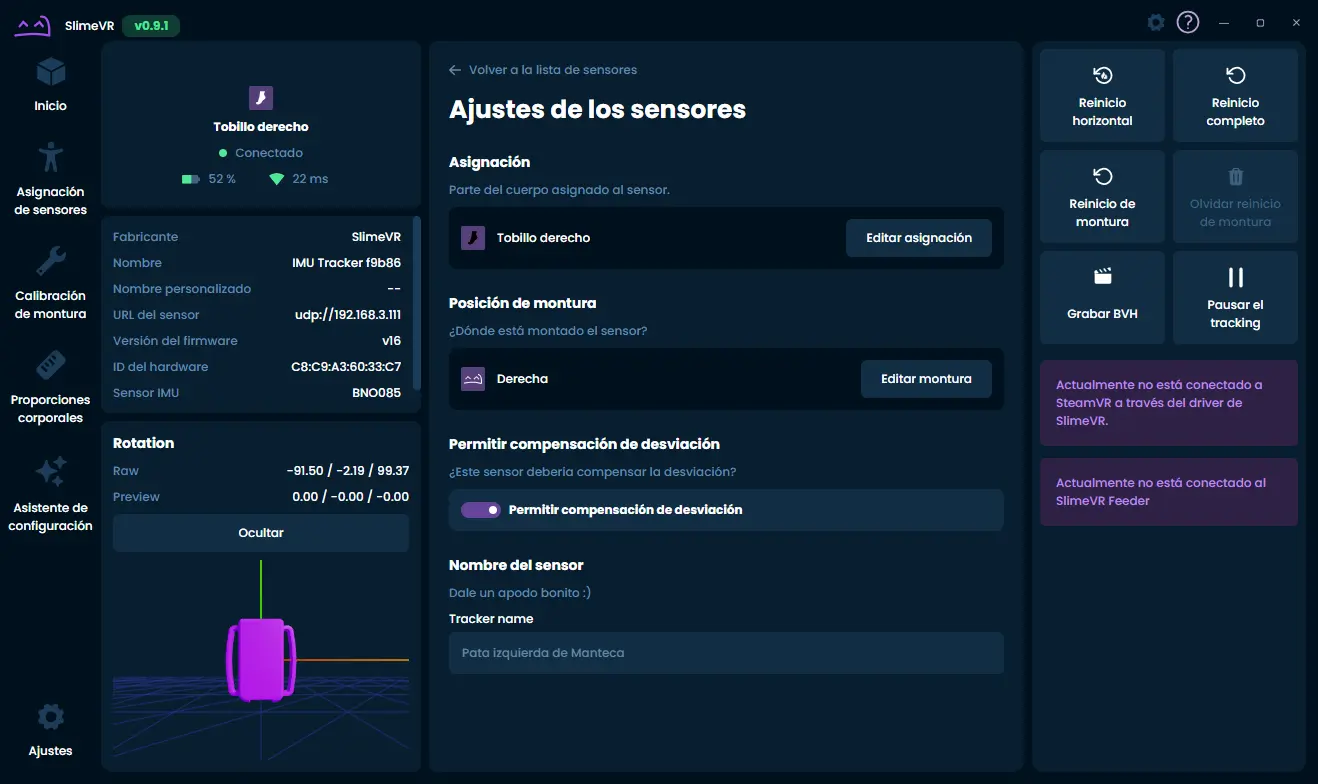Hide the rotation preview with Ocultar

261,533
